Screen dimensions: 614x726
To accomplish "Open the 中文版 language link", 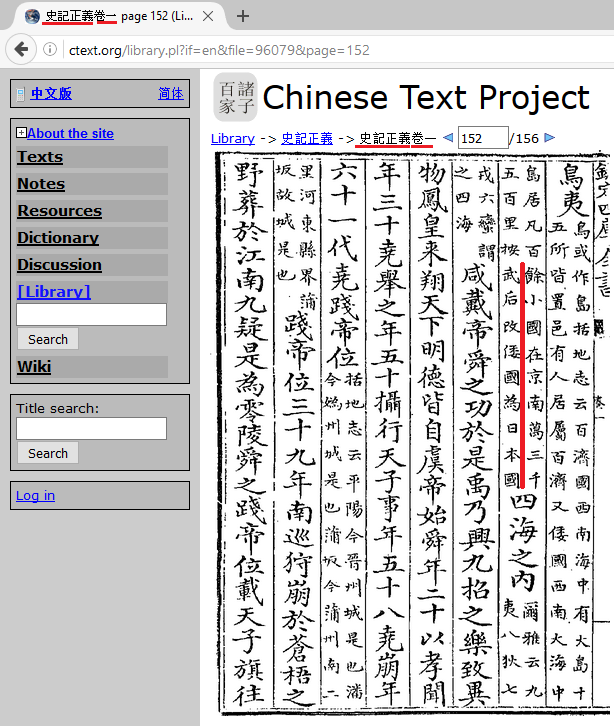I will tap(51, 94).
